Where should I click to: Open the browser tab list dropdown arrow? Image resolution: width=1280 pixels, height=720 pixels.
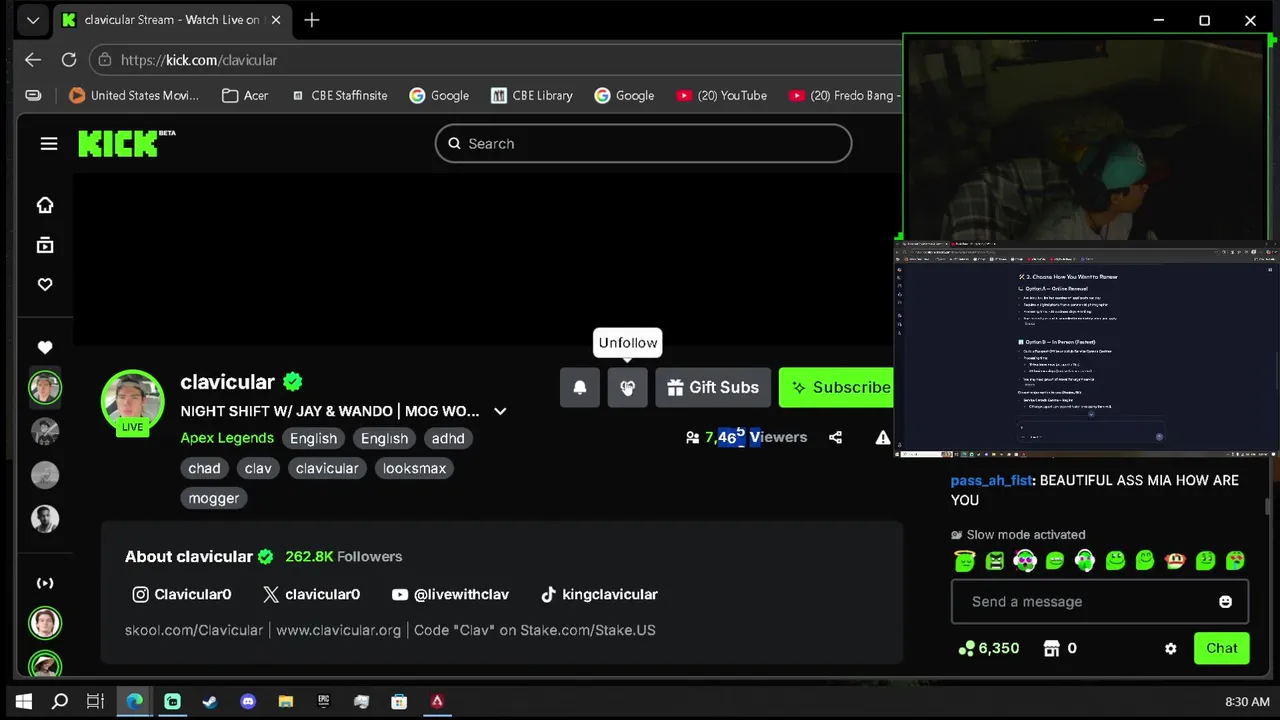(x=33, y=20)
